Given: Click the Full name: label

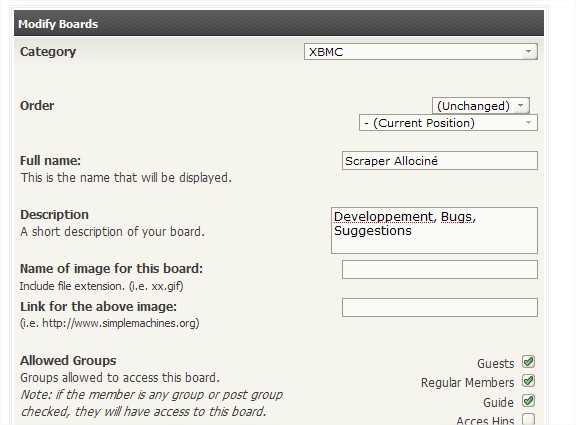Looking at the screenshot, I should (x=50, y=161).
